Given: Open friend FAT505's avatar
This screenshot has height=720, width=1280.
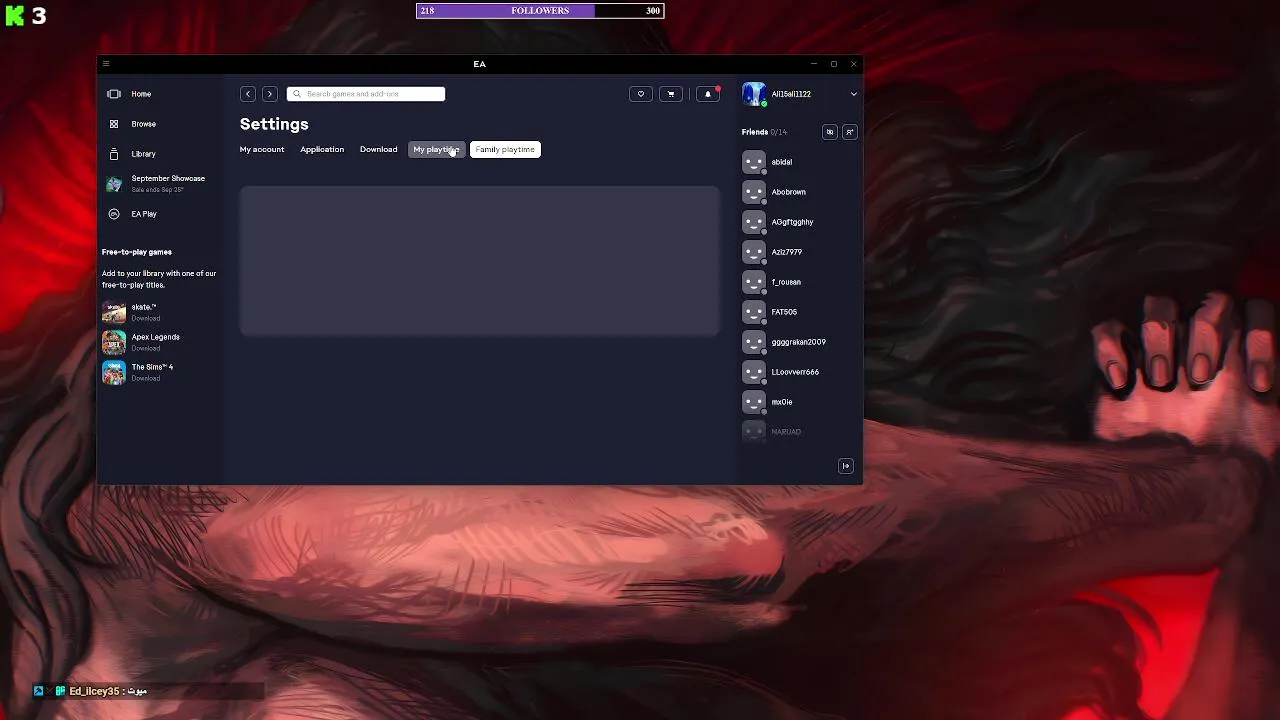Looking at the screenshot, I should (x=754, y=312).
